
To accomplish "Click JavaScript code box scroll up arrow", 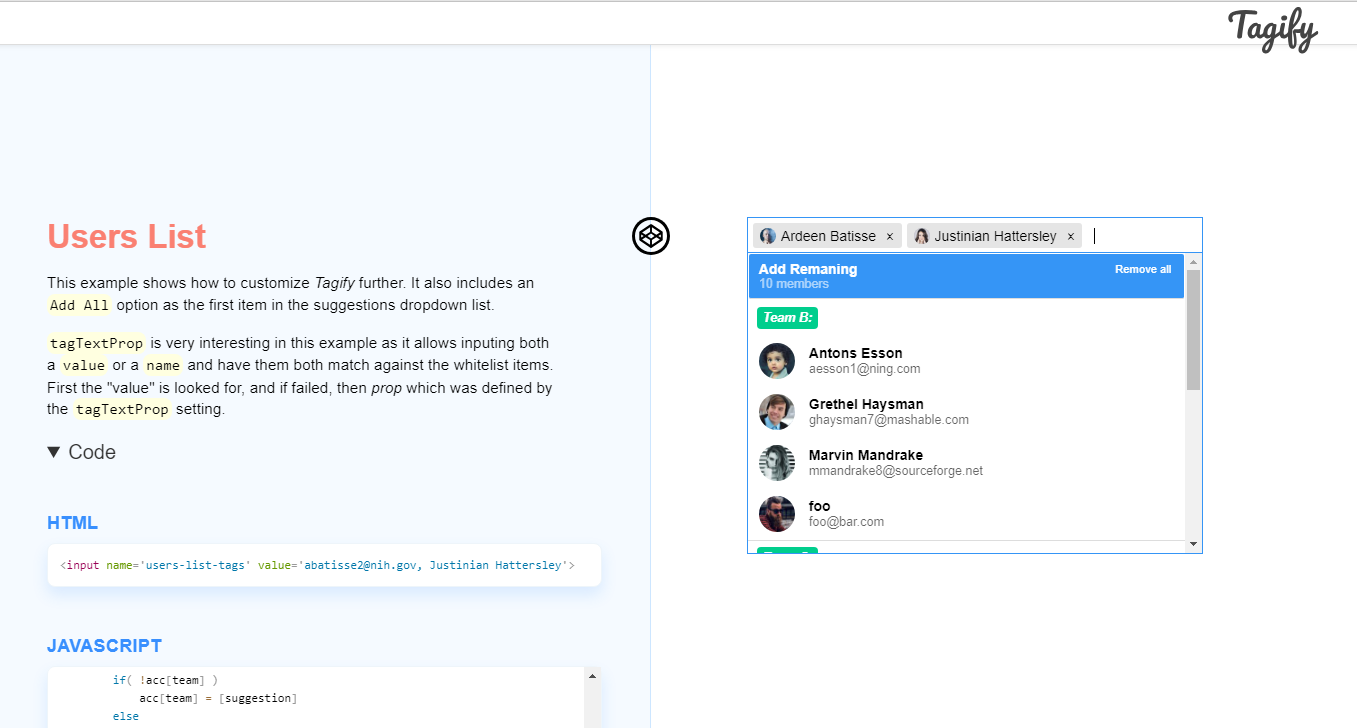I will [x=592, y=676].
